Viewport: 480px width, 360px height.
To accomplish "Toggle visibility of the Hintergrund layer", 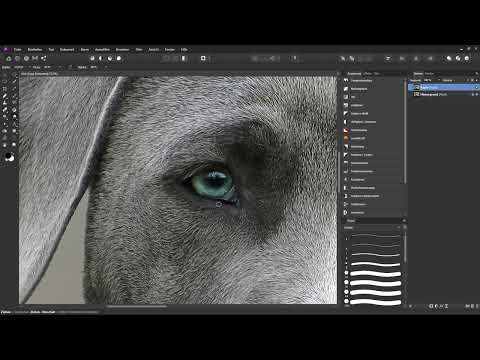I will (477, 95).
